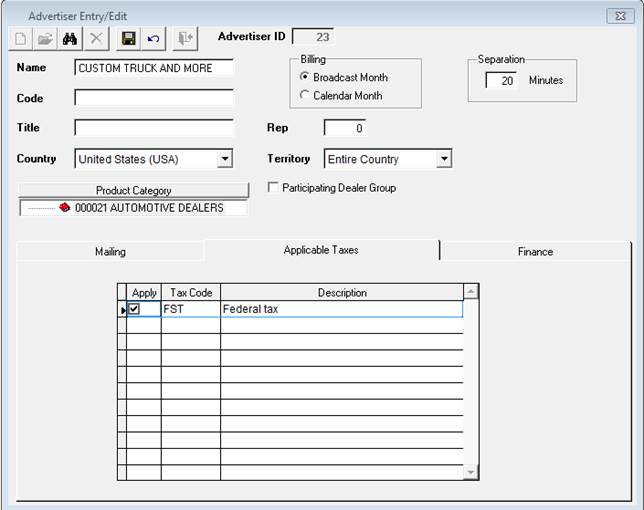The width and height of the screenshot is (644, 510).
Task: Open the Country dropdown list
Action: coord(225,159)
